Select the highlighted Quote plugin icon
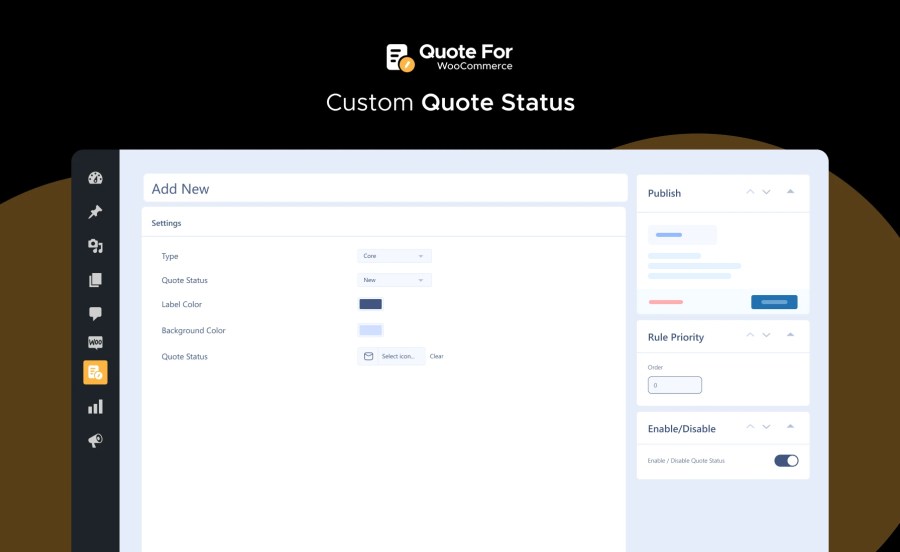The width and height of the screenshot is (900, 552). click(95, 373)
